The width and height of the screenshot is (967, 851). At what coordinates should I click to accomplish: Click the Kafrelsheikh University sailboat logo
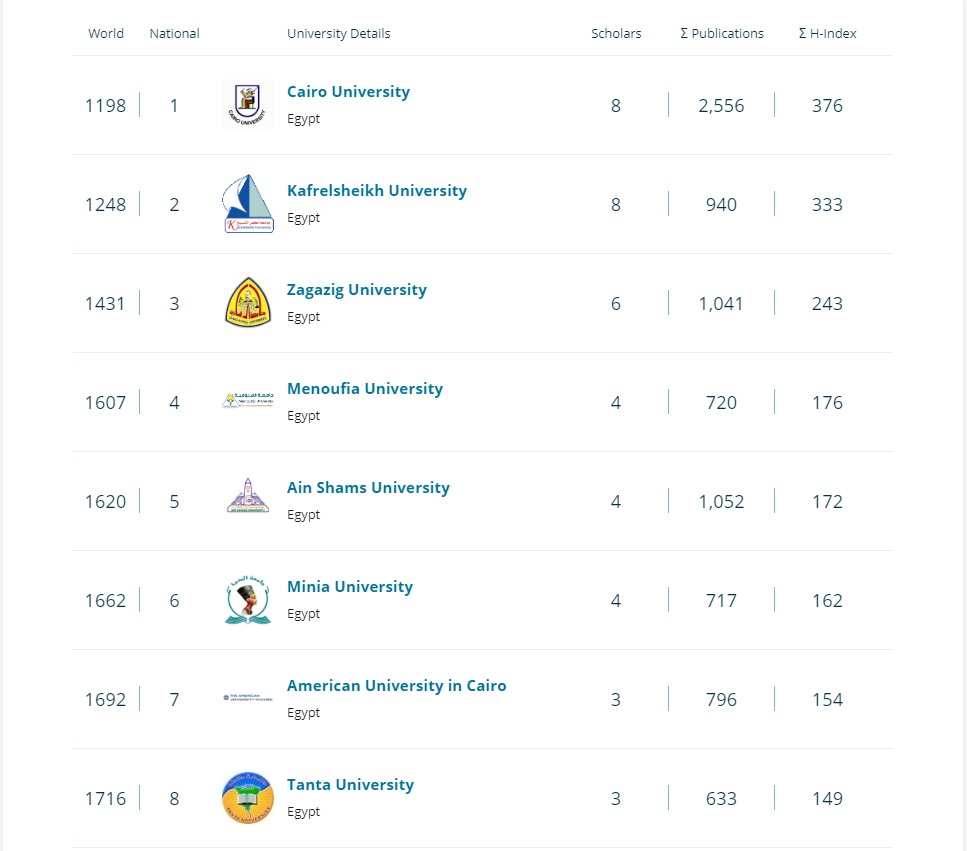click(x=247, y=204)
